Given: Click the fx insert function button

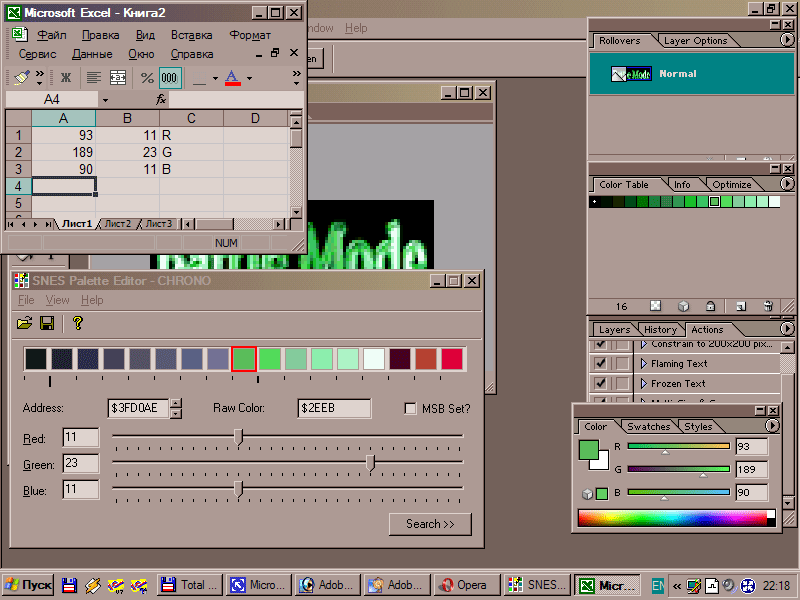Looking at the screenshot, I should 161,99.
